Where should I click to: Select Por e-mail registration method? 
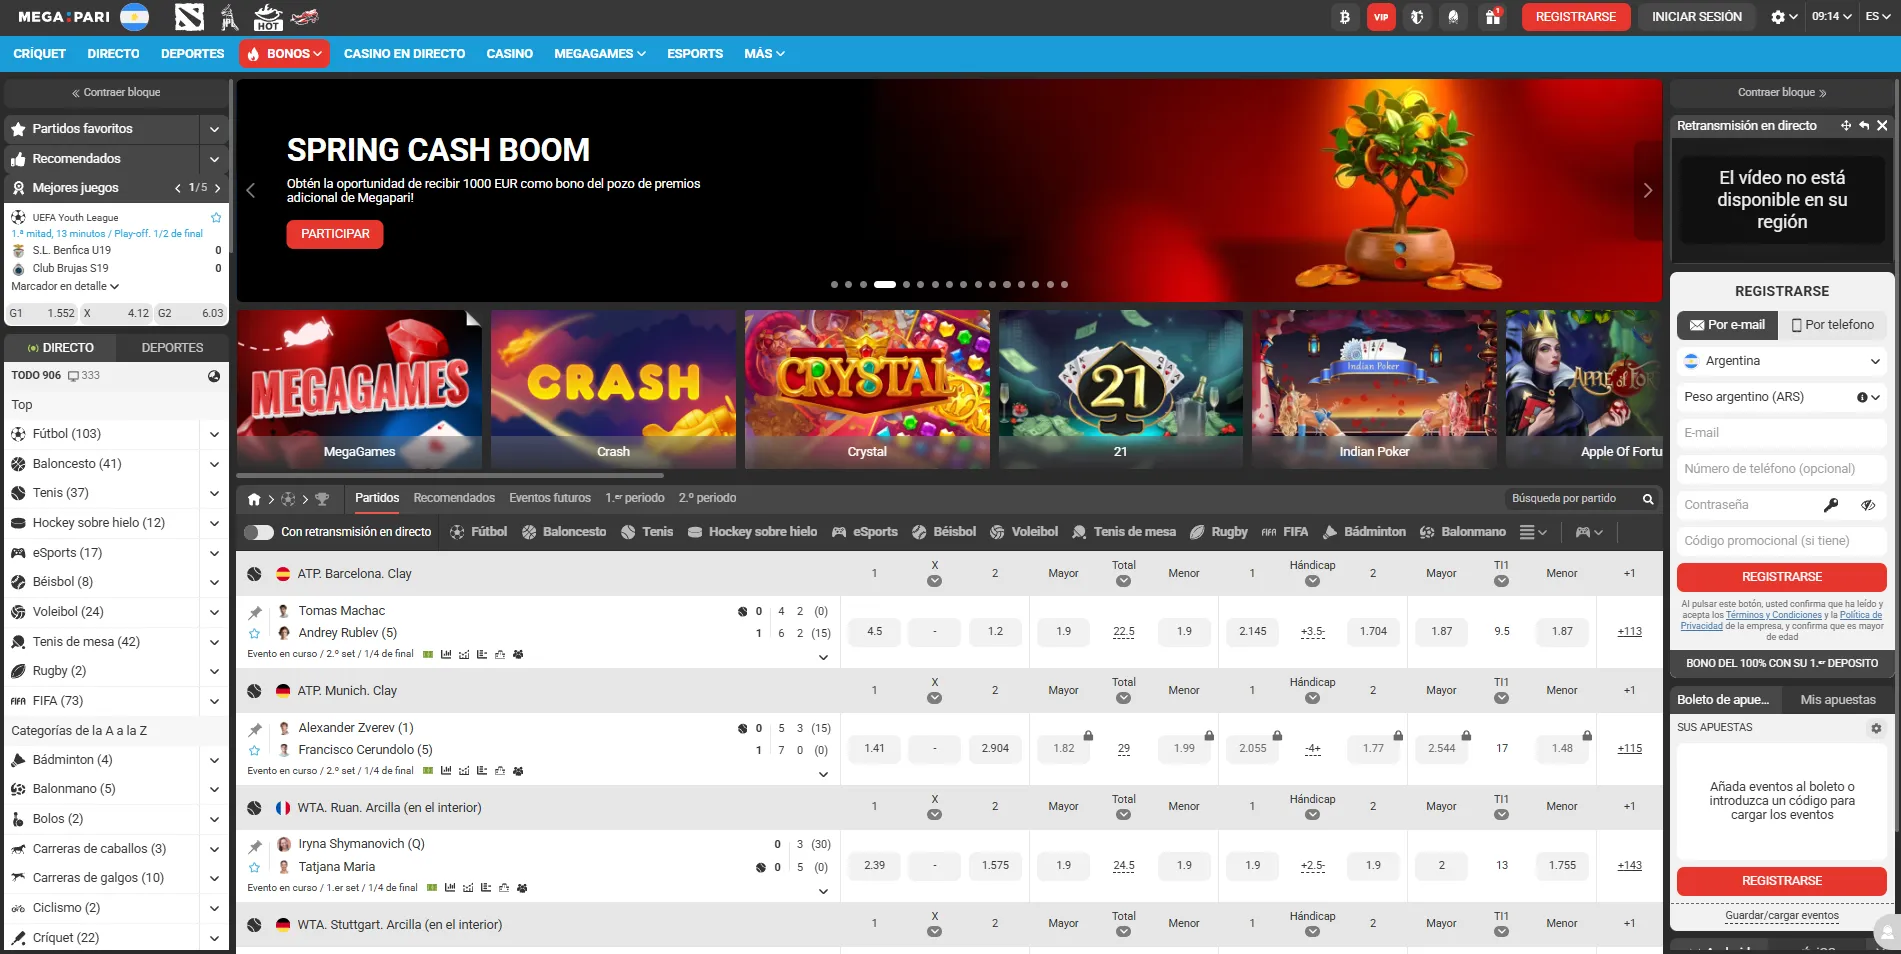tap(1727, 325)
